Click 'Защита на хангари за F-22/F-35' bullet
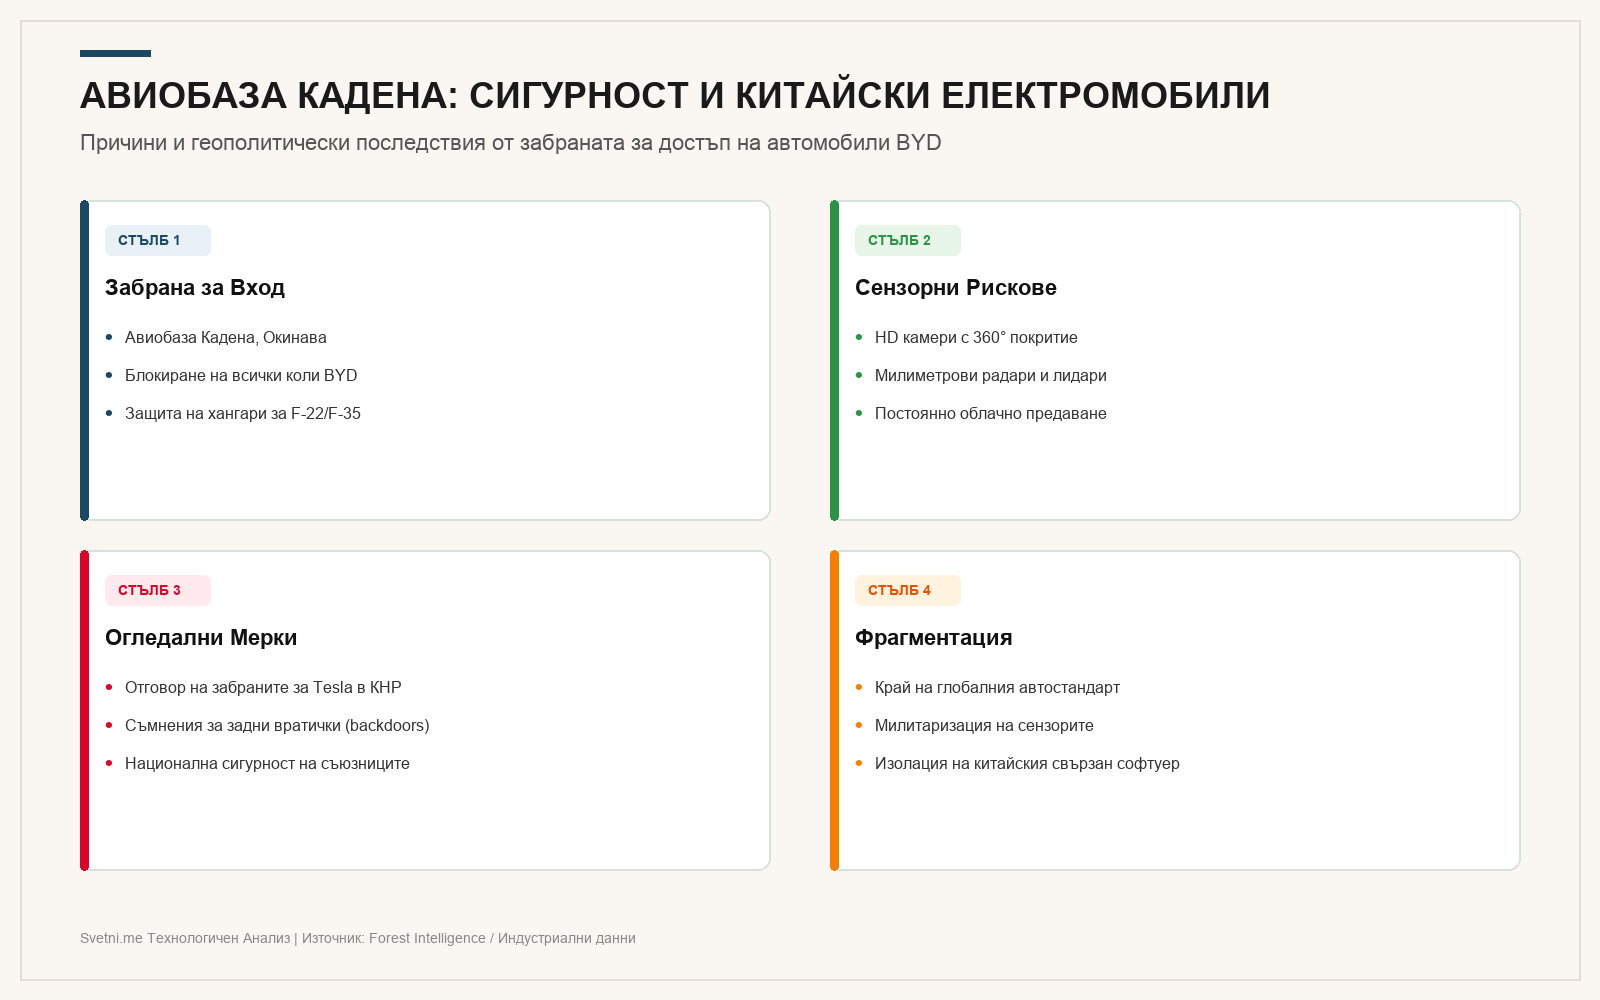Viewport: 1600px width, 1000px height. pyautogui.click(x=243, y=414)
